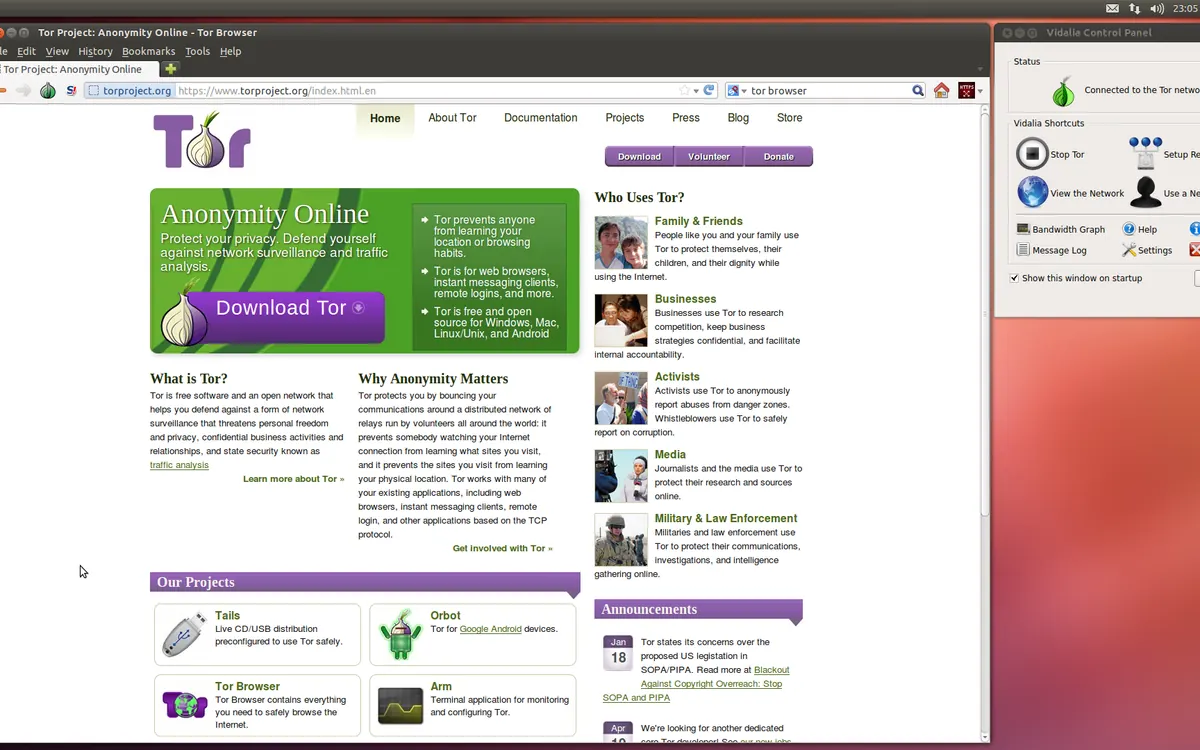Click the Torbutton onion icon in browser toolbar
1200x750 pixels.
click(48, 90)
